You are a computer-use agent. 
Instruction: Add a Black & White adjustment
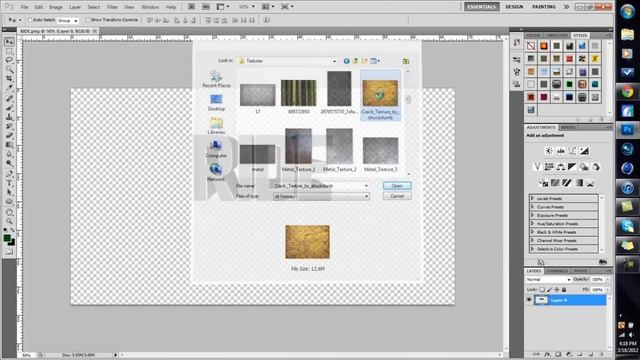(x=572, y=167)
